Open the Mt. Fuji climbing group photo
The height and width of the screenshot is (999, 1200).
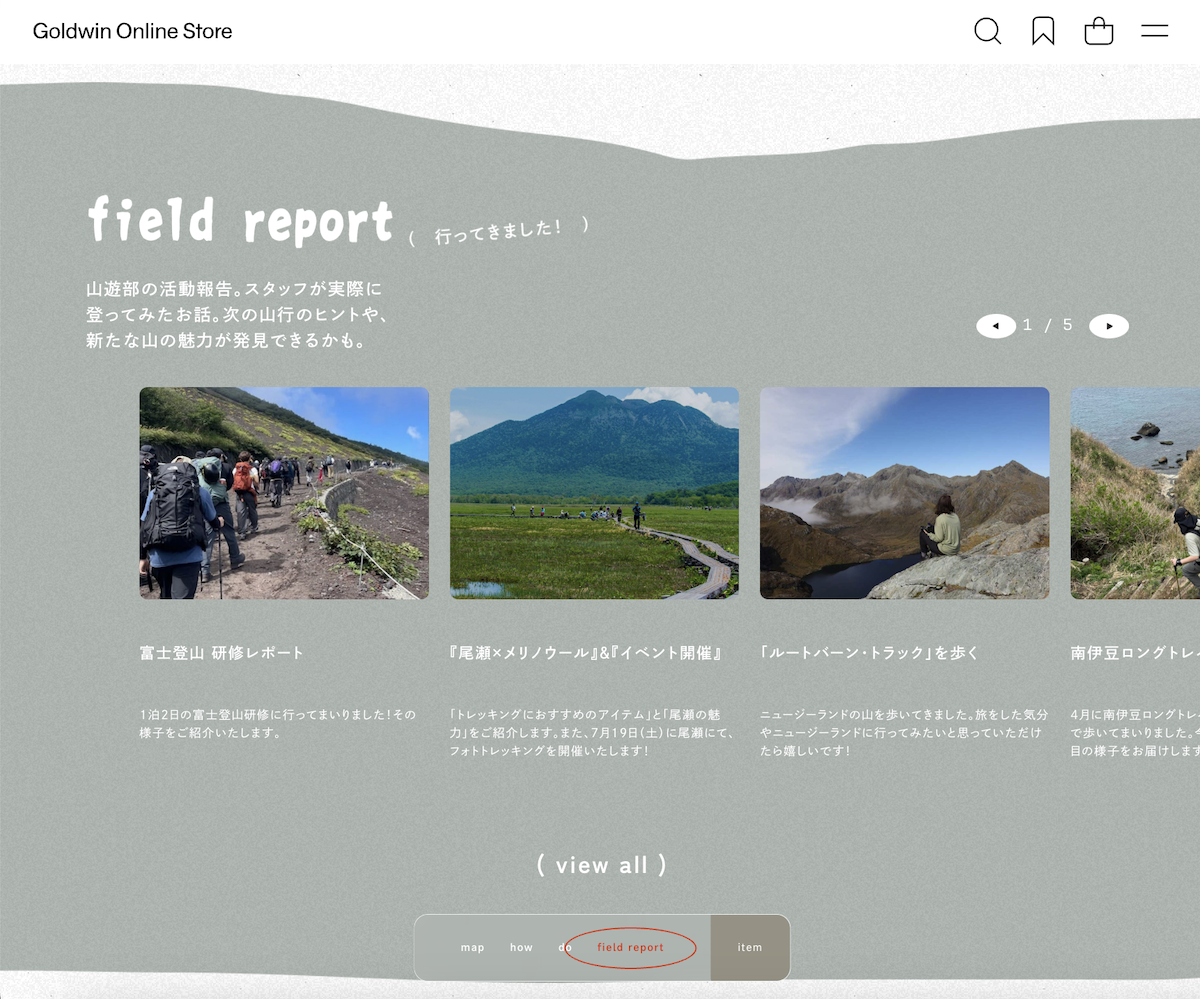click(284, 493)
